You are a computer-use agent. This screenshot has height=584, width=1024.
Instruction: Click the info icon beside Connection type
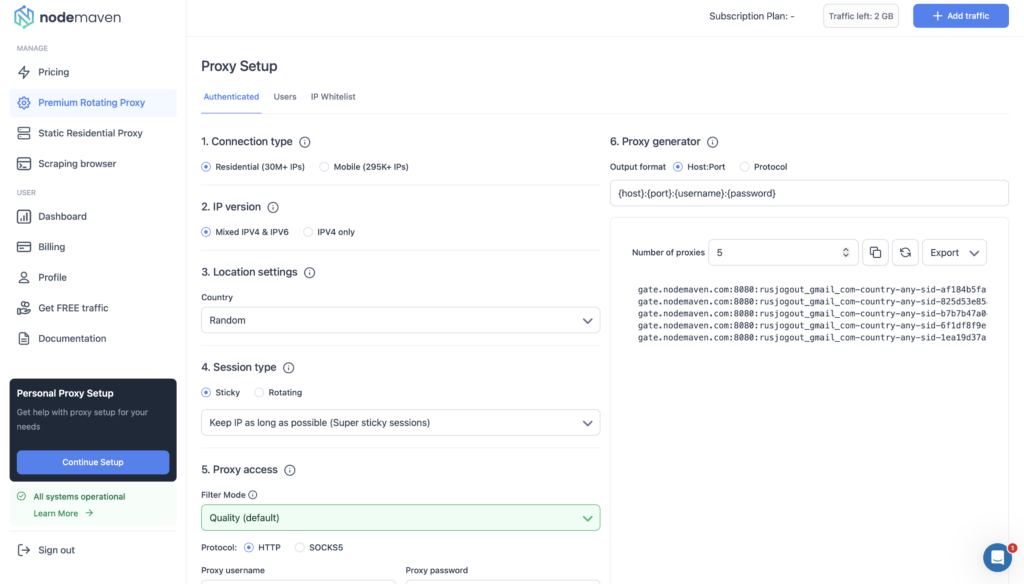304,142
